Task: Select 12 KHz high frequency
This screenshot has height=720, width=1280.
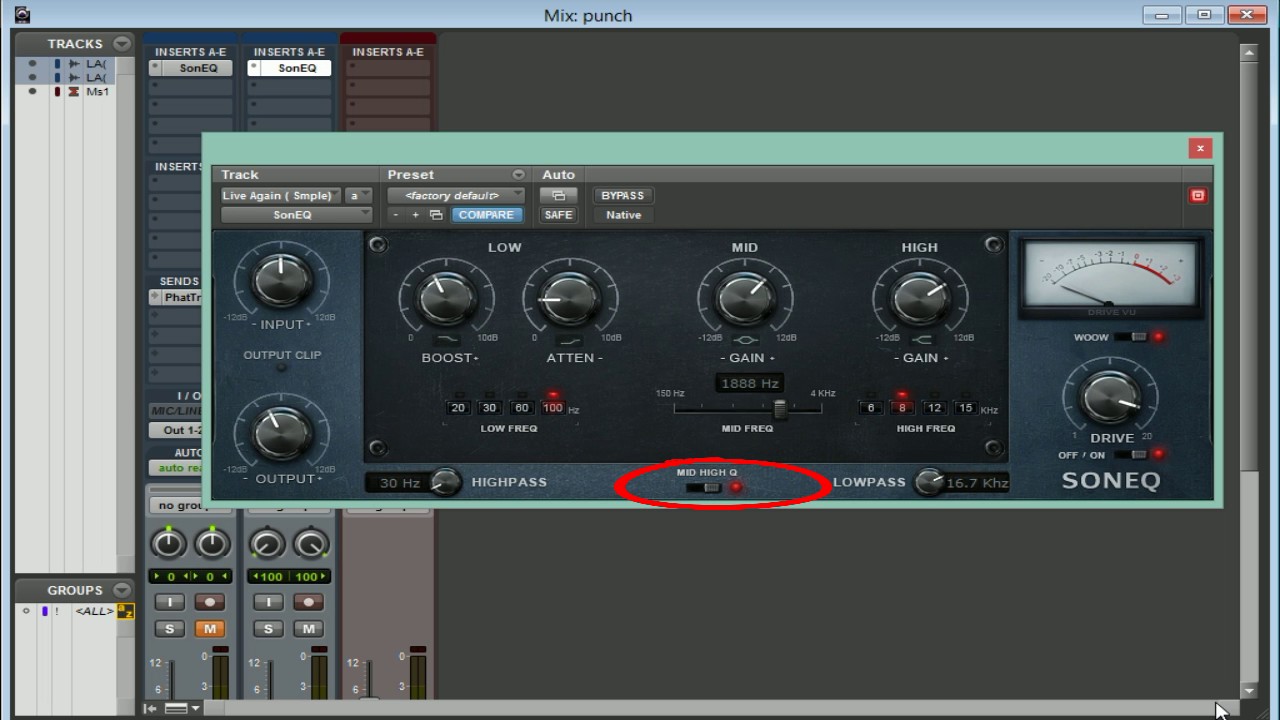Action: pyautogui.click(x=933, y=408)
